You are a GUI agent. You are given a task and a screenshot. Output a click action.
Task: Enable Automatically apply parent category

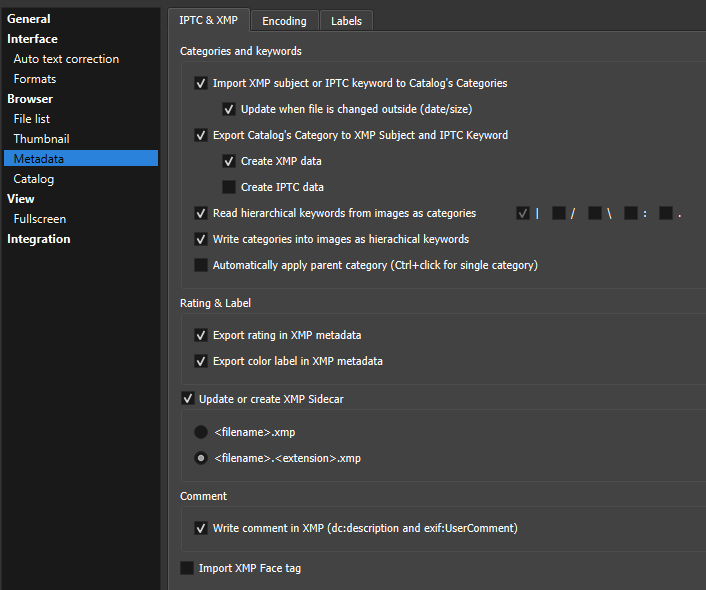pyautogui.click(x=201, y=265)
